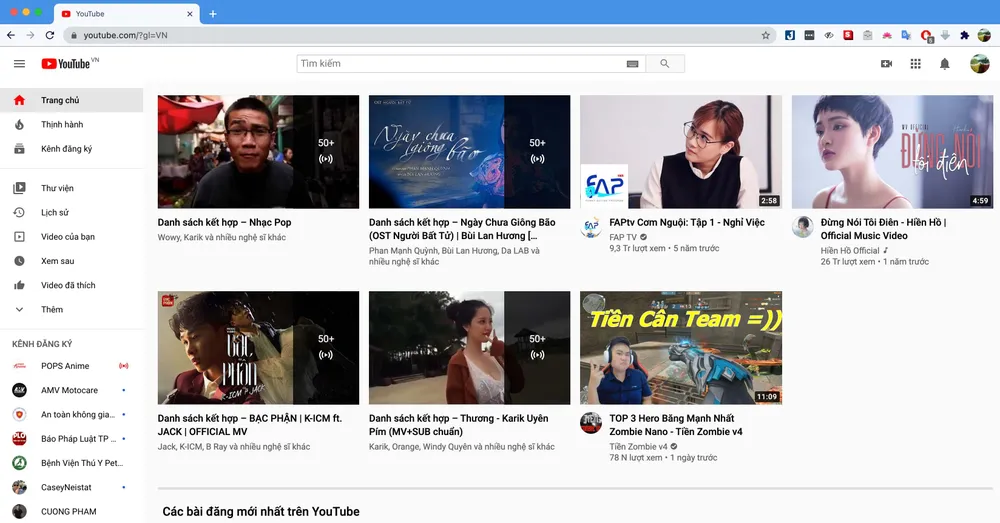Click Tiền Zombie v4 channel avatar
This screenshot has height=523, width=1000.
(x=591, y=423)
